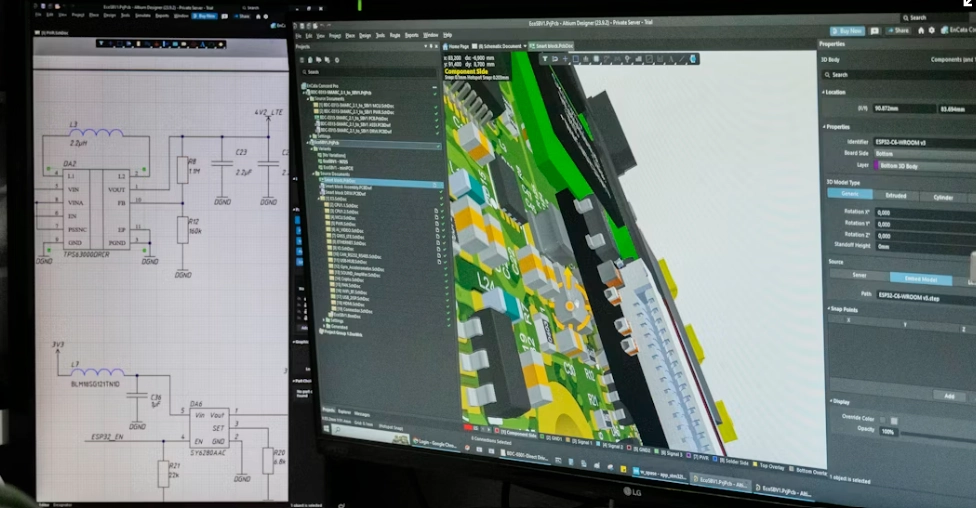Click SY6280AAC label in left schematic

coord(209,453)
